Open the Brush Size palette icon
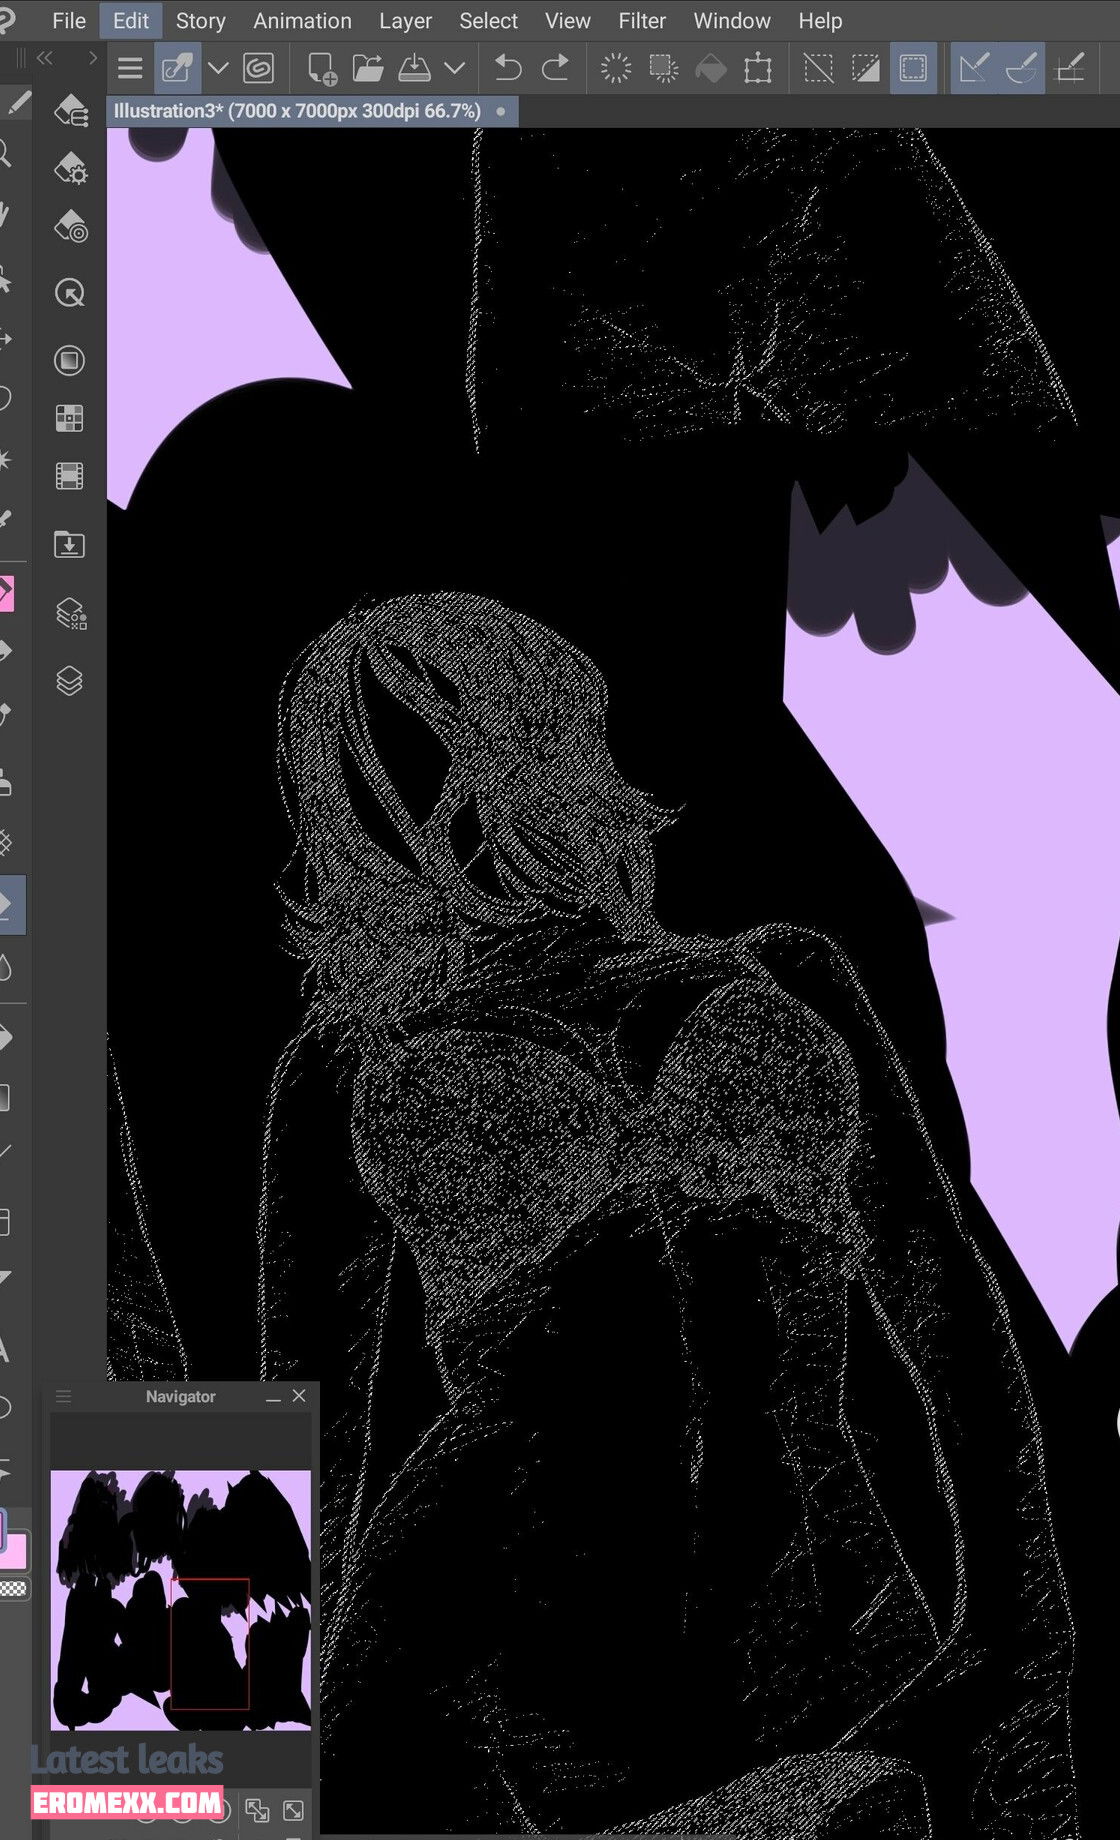The width and height of the screenshot is (1120, 1840). 70,227
